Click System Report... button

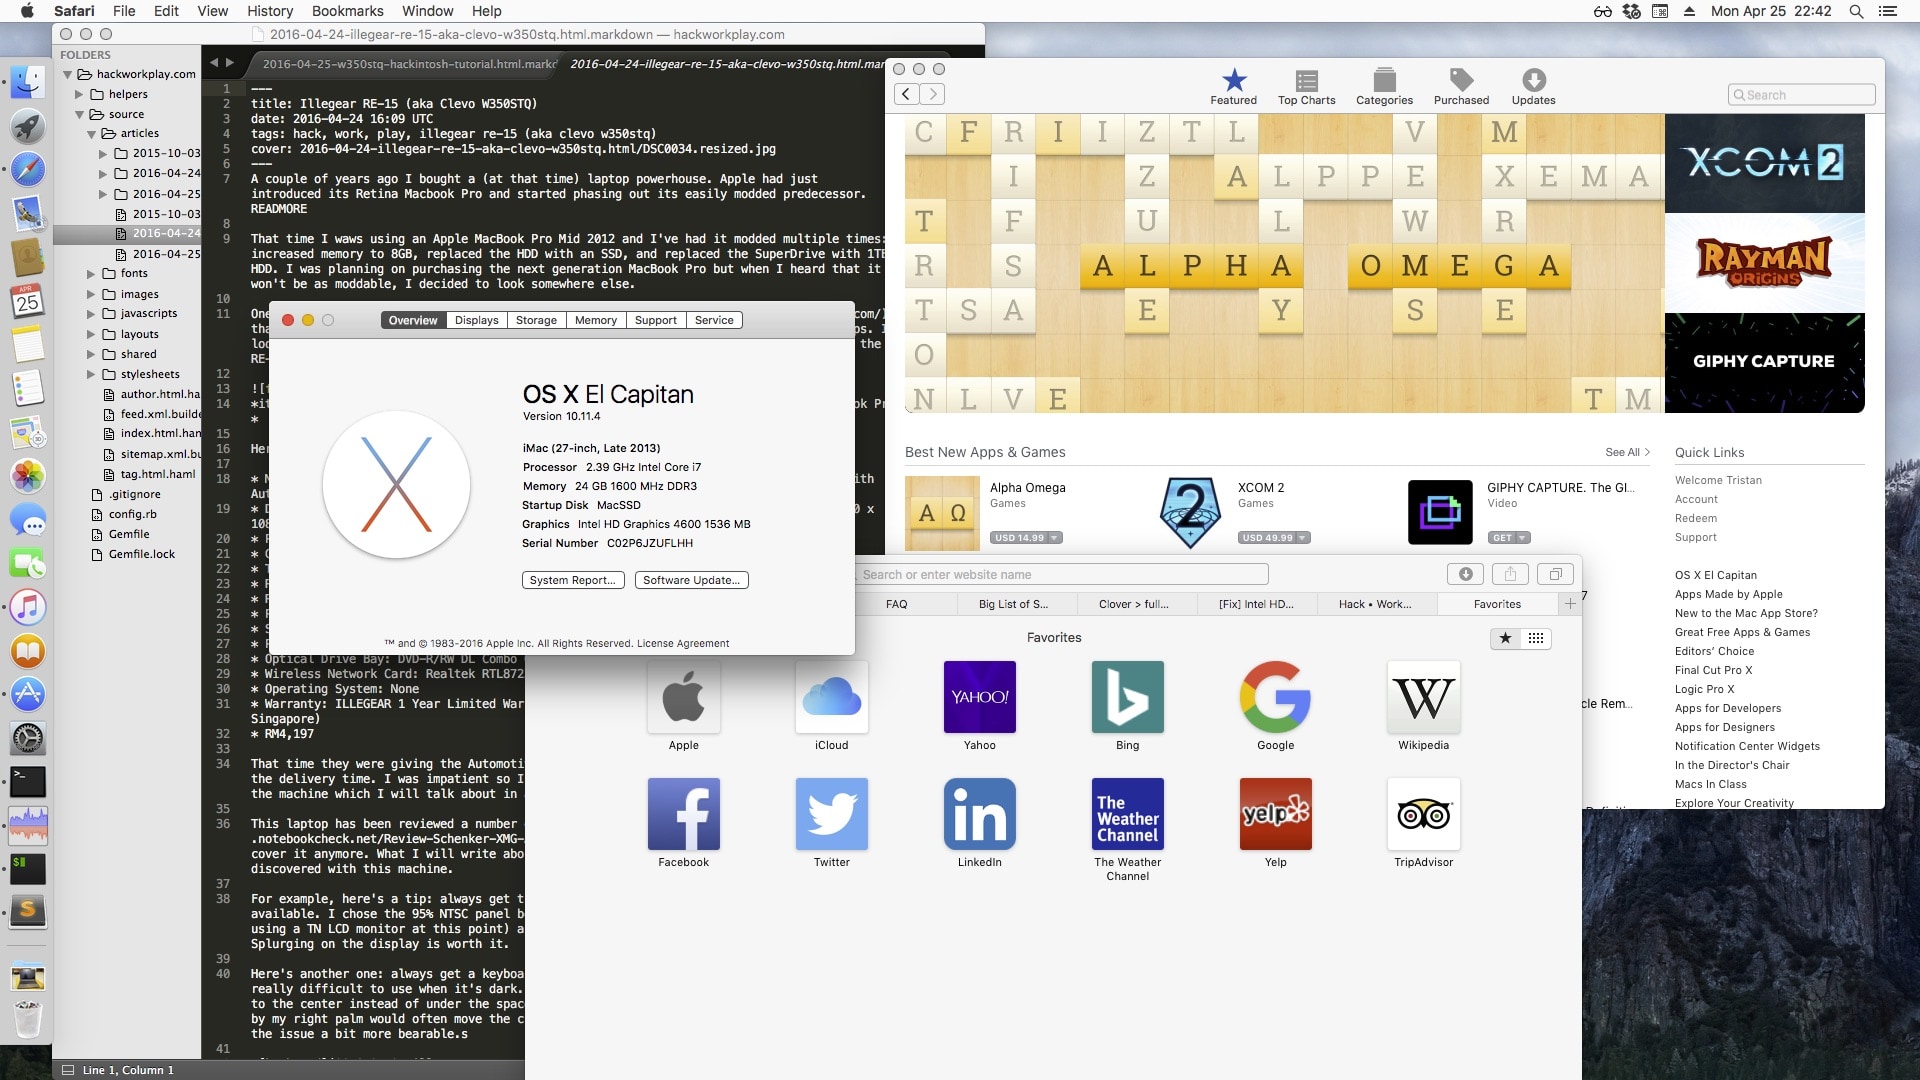pos(573,580)
